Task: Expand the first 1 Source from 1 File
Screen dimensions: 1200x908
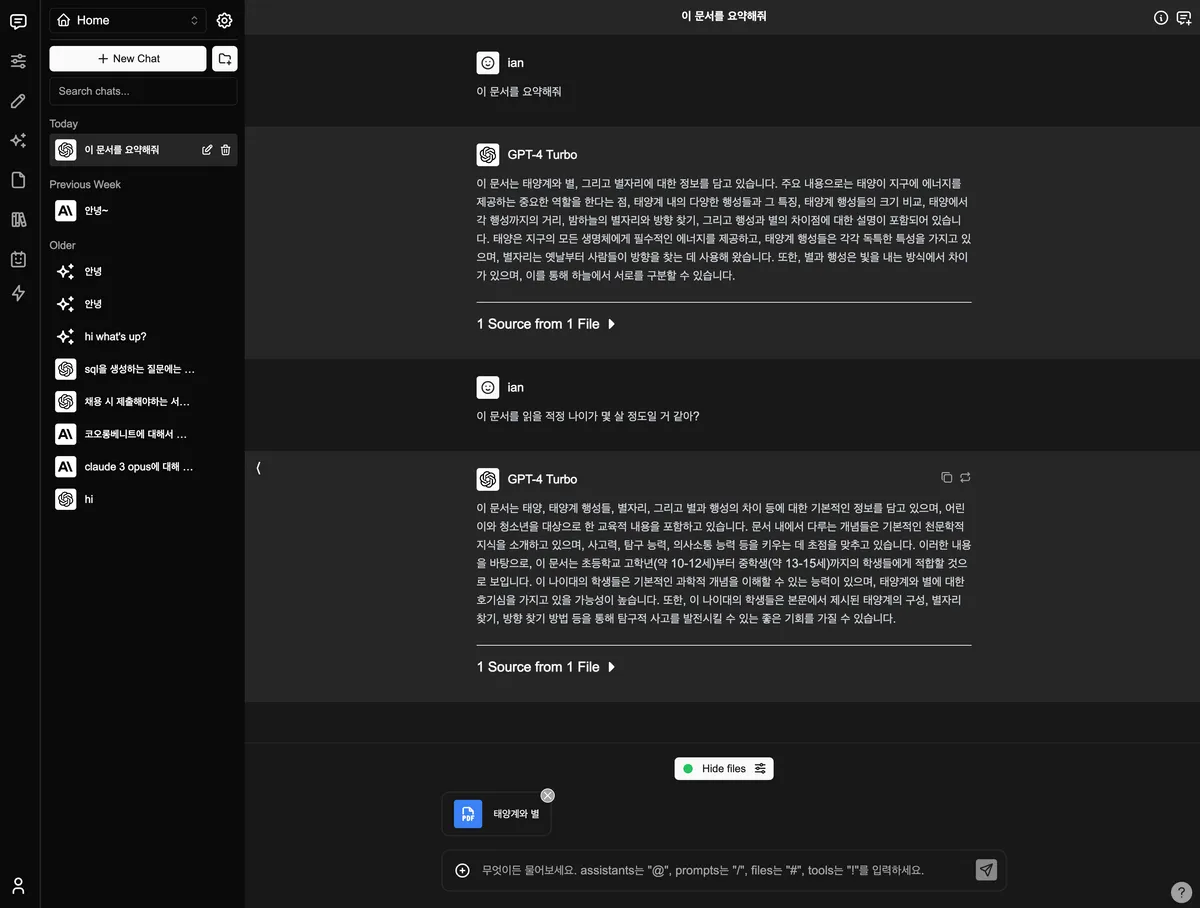Action: tap(546, 324)
